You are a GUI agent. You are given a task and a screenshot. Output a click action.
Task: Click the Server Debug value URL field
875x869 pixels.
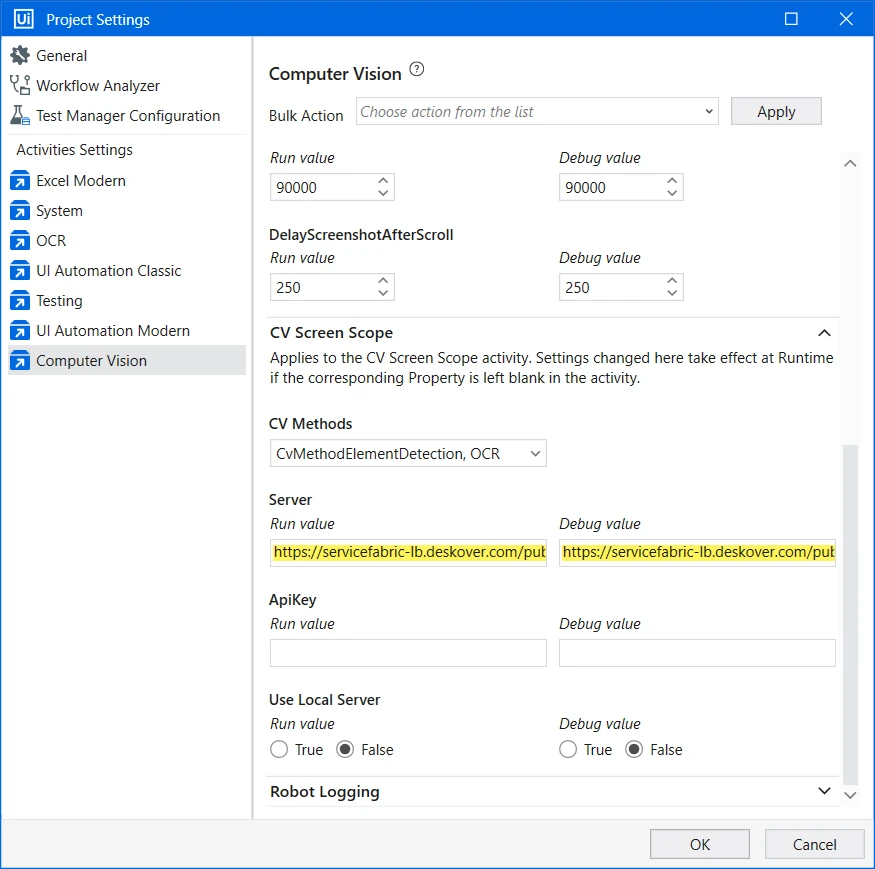click(697, 553)
